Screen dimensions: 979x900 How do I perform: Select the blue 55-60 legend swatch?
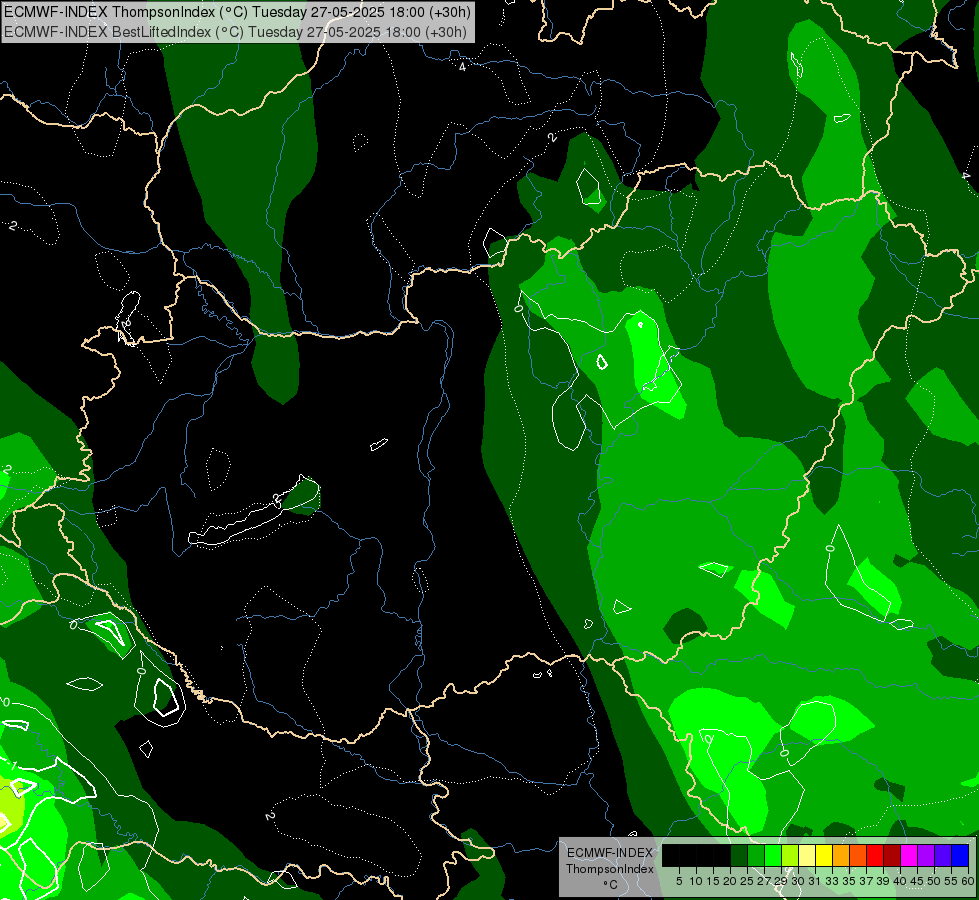click(x=960, y=855)
